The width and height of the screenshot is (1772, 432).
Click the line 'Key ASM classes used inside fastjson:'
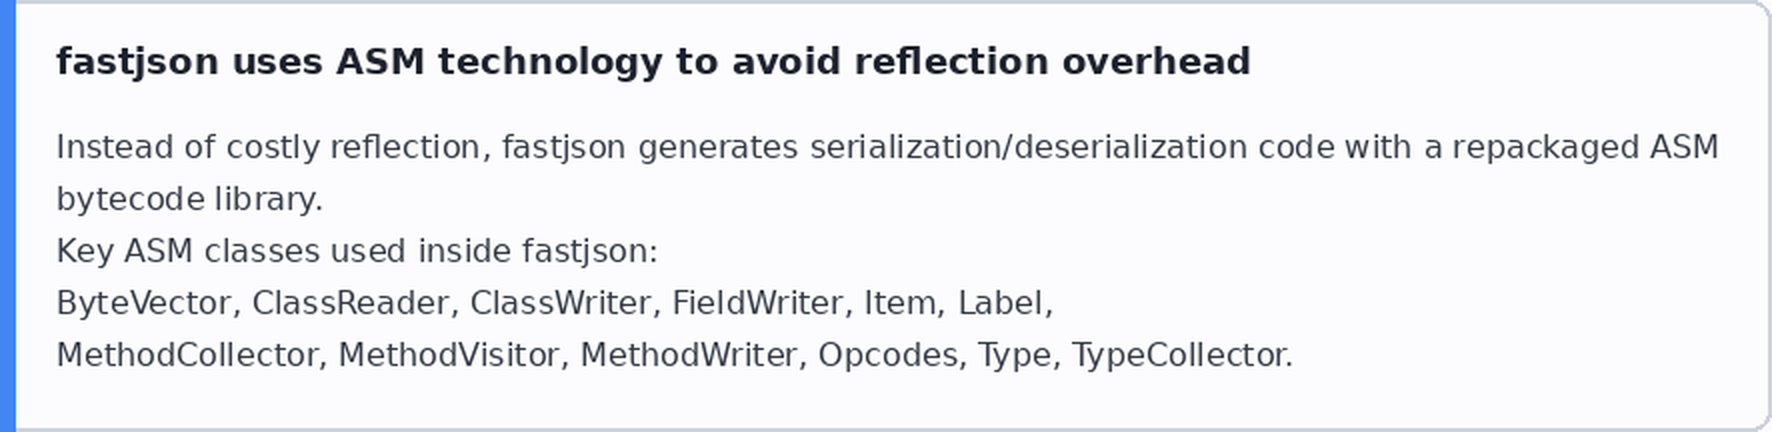[357, 251]
